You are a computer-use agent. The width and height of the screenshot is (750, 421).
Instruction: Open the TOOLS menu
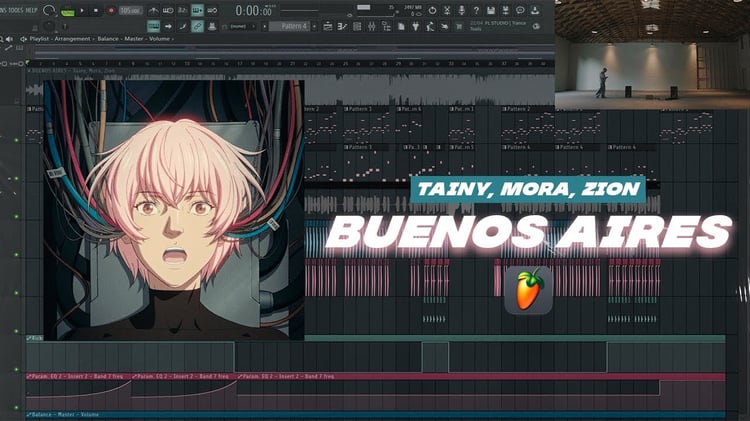pyautogui.click(x=16, y=10)
